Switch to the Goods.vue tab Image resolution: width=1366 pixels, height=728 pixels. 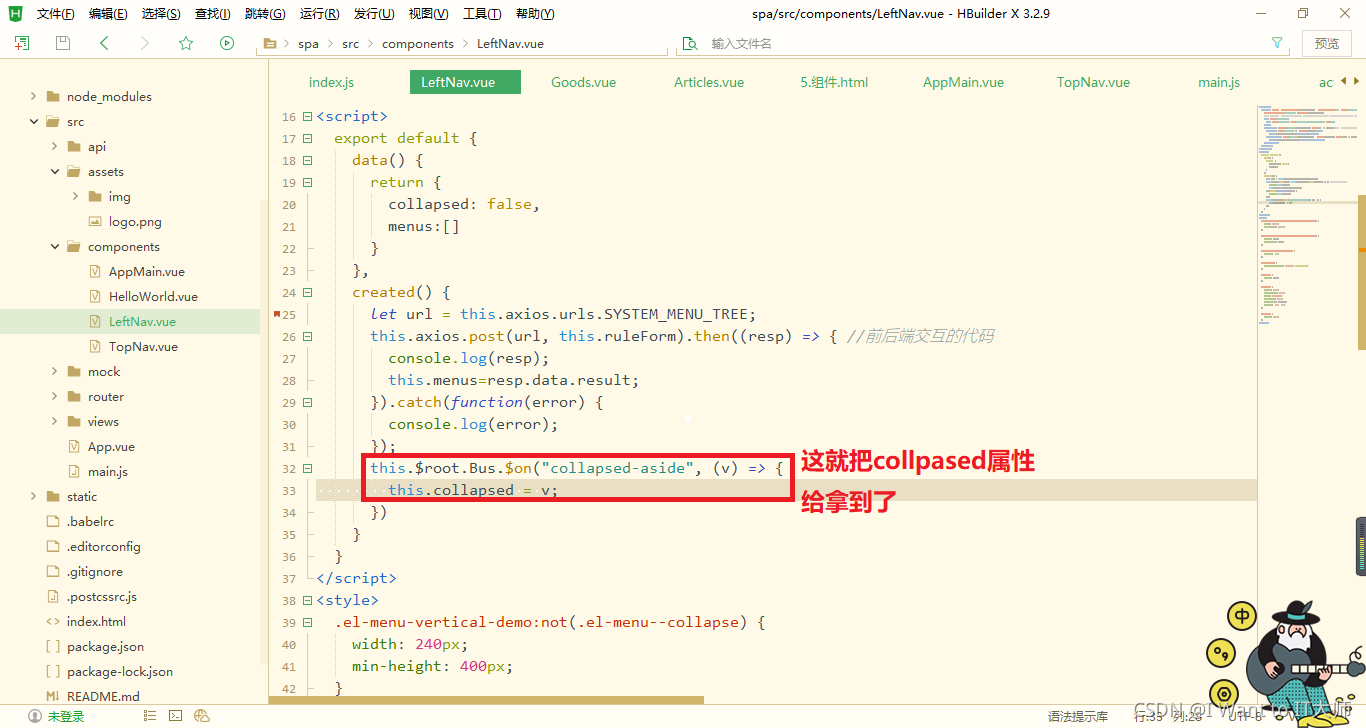coord(583,82)
